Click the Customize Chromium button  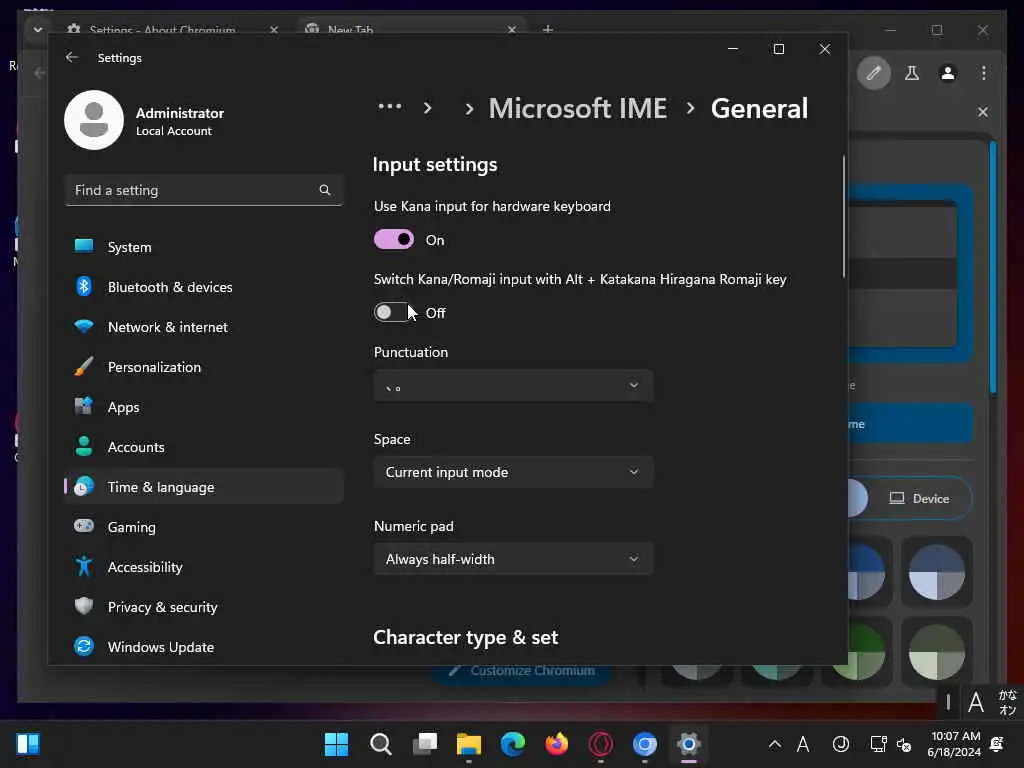522,671
